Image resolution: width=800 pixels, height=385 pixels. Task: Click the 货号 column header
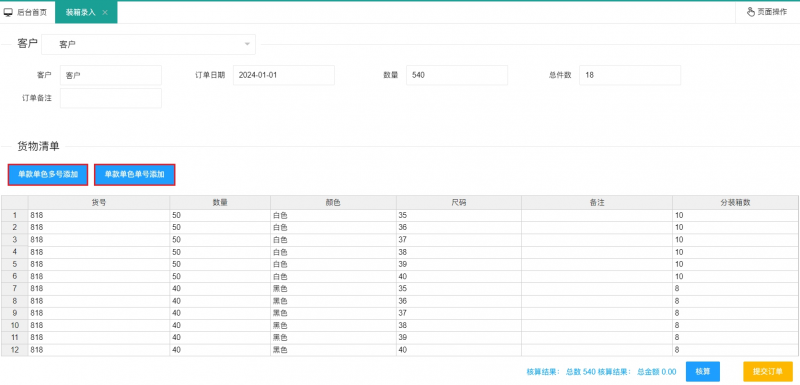[x=99, y=202]
